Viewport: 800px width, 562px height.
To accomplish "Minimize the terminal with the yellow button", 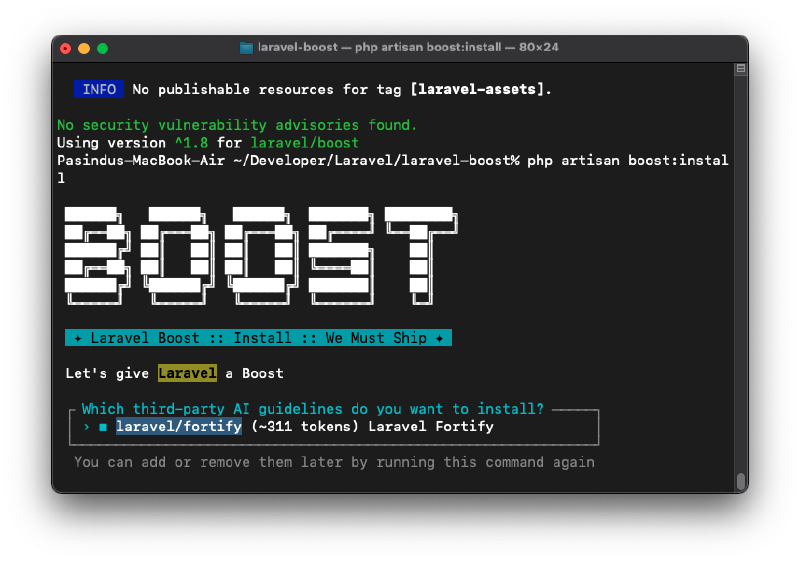I will point(84,48).
